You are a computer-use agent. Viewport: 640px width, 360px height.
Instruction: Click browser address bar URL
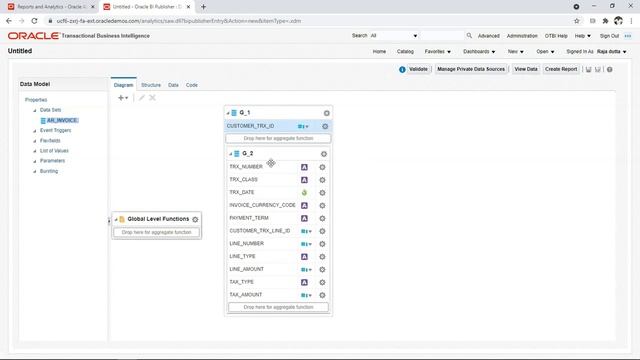pos(179,21)
